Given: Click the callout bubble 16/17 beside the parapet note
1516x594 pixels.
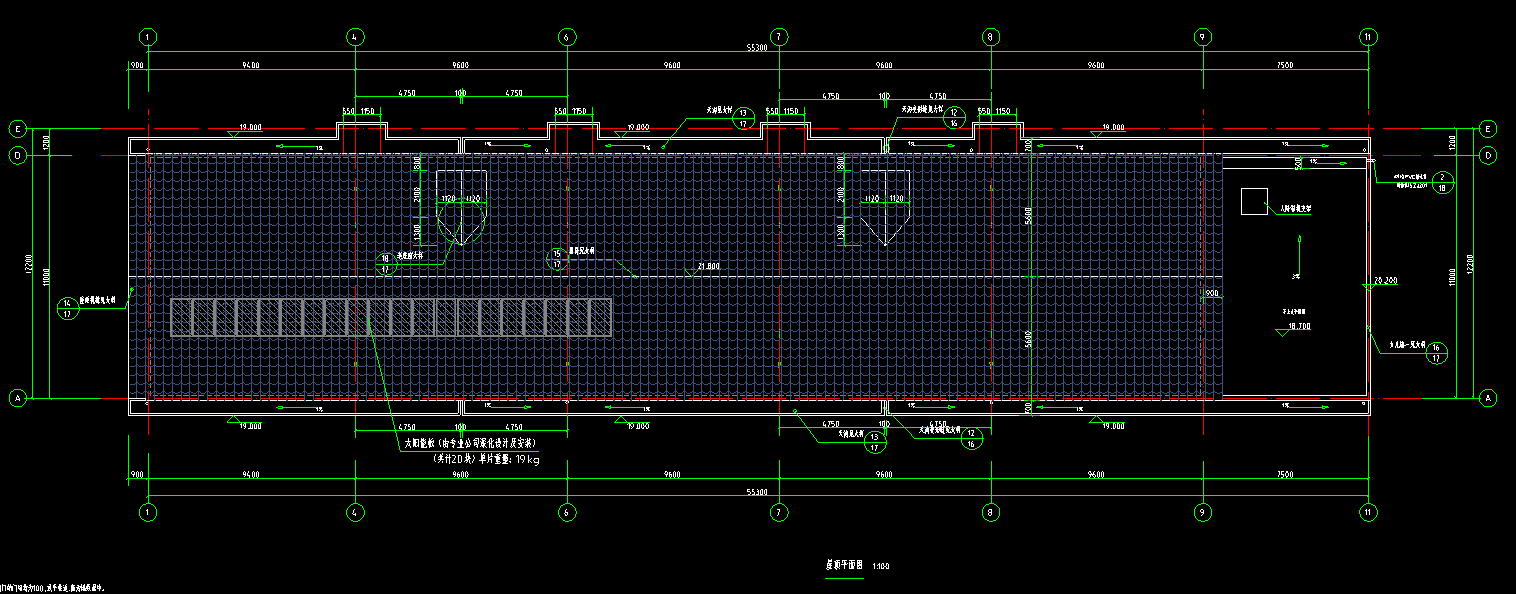Looking at the screenshot, I should point(1437,352).
